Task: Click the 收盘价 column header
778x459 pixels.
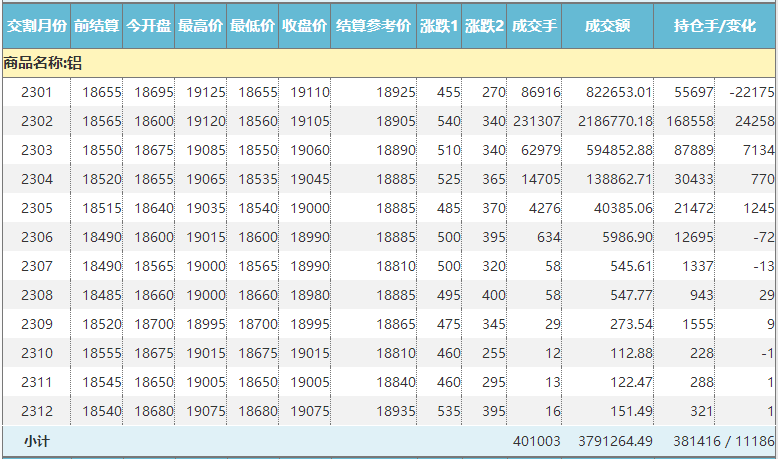Action: point(304,25)
